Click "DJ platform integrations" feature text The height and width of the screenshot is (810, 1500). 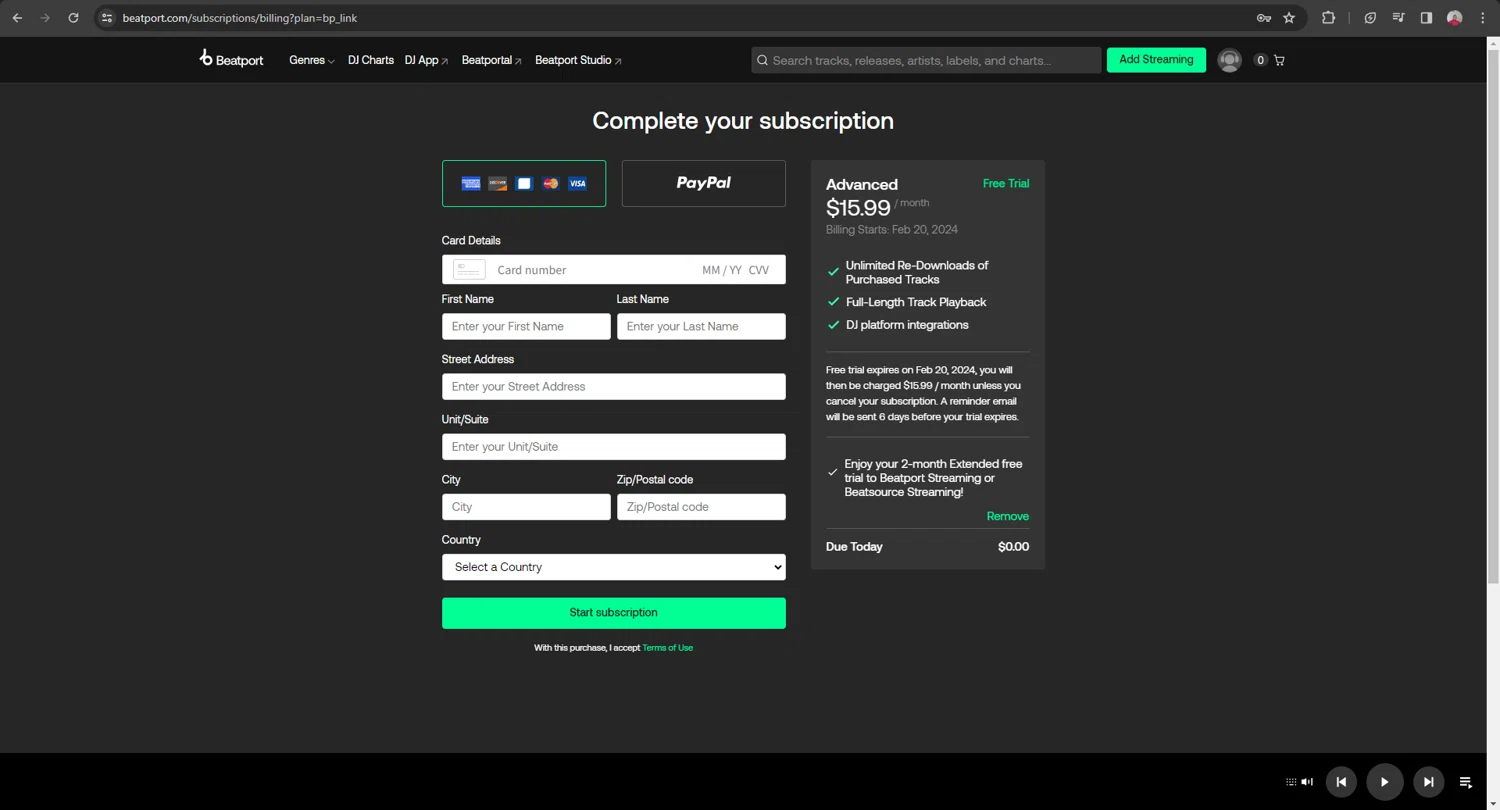(907, 325)
